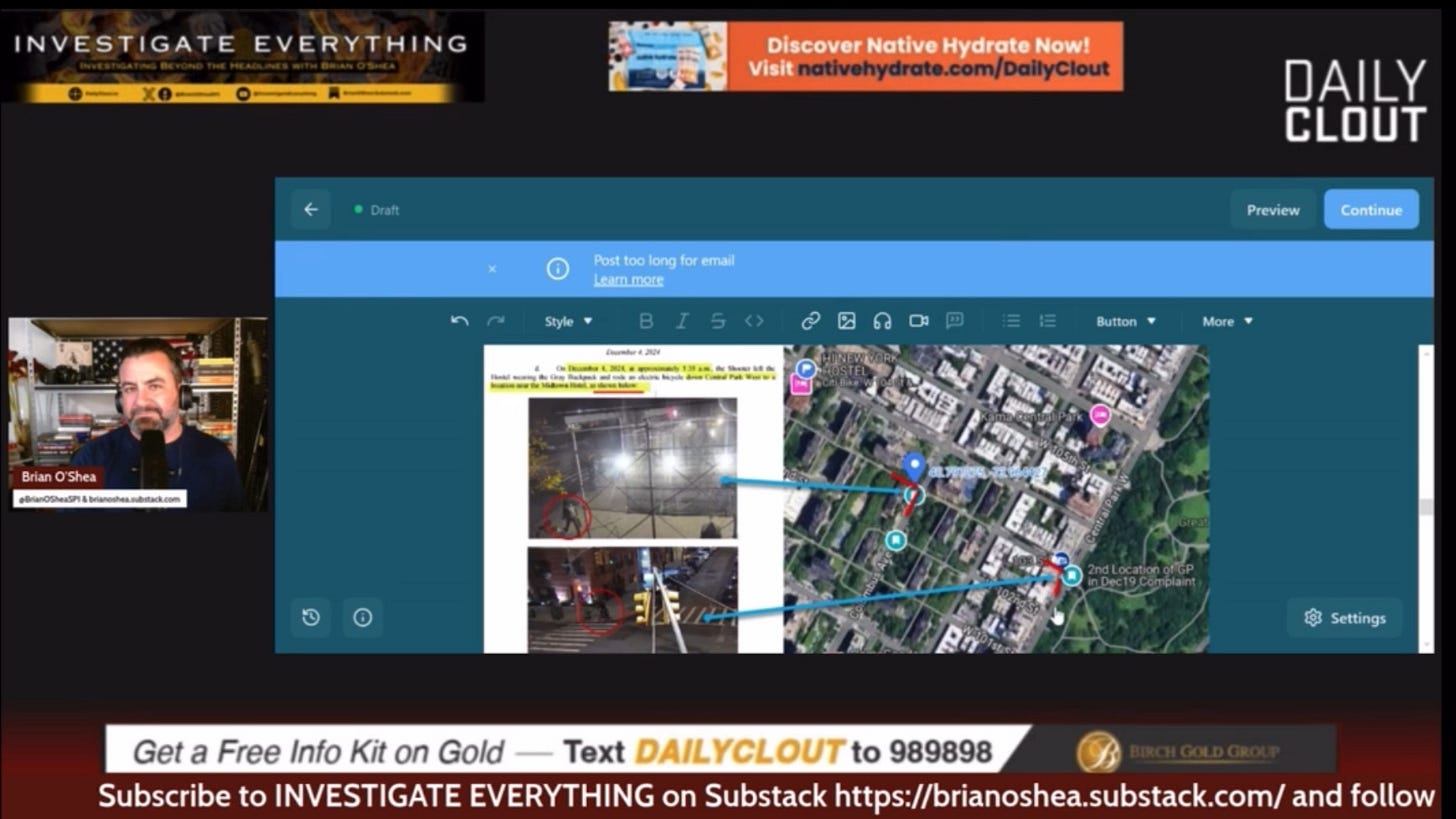Click the info circle icon in the blue banner
Screen dimensions: 1456x819
(x=558, y=269)
